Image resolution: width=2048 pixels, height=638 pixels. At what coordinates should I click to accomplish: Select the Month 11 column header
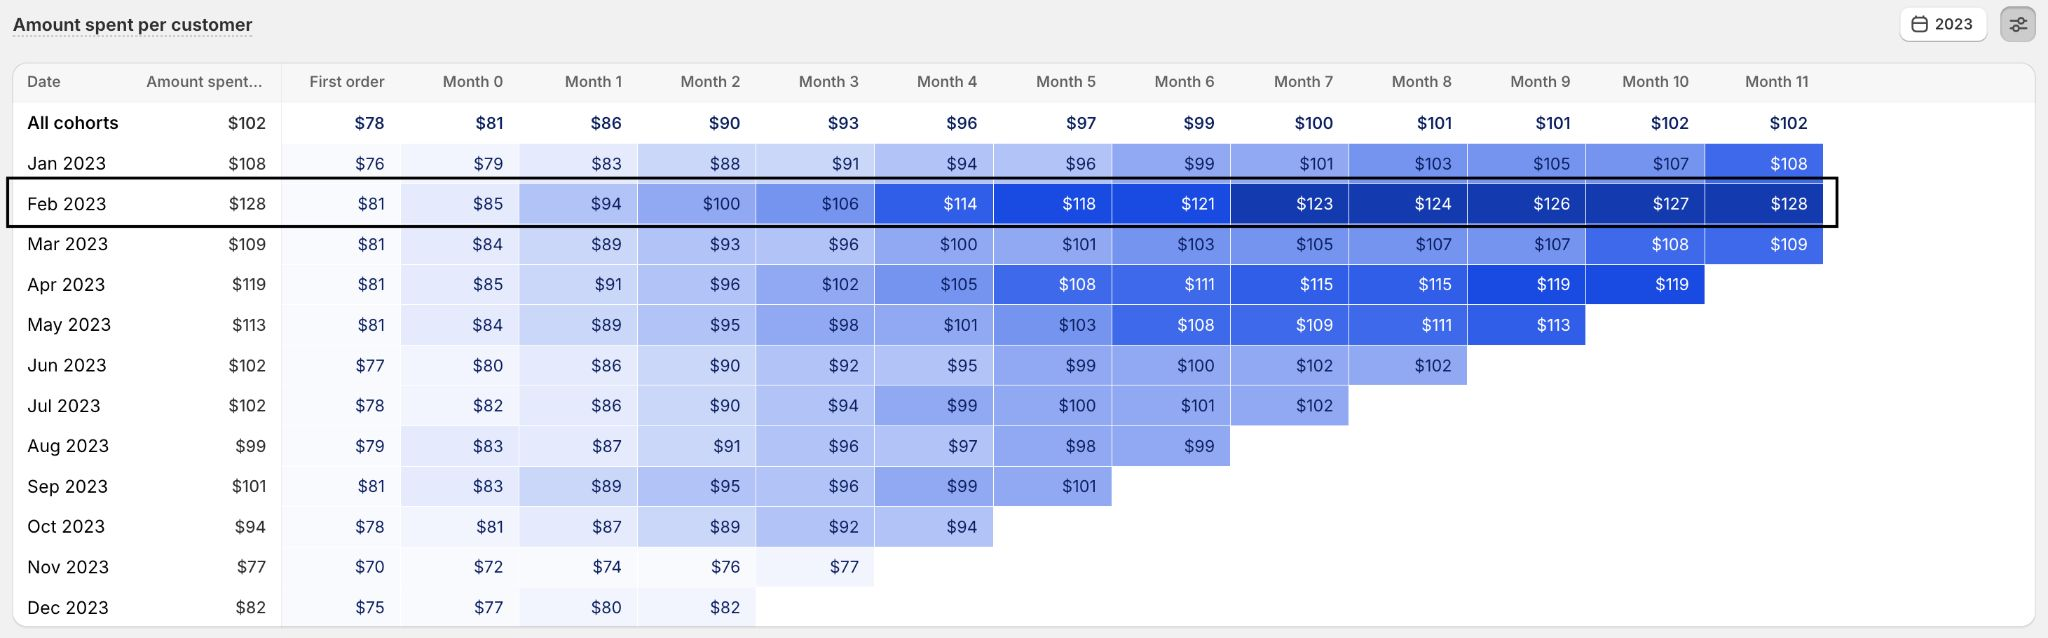(1776, 82)
